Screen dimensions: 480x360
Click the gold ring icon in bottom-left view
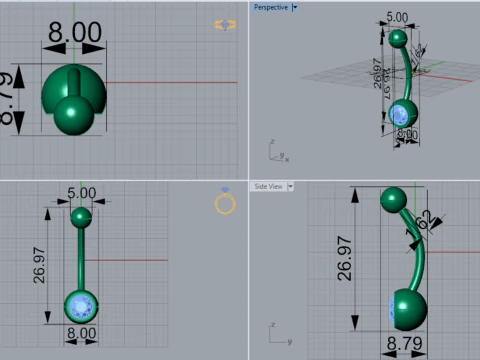[225, 201]
